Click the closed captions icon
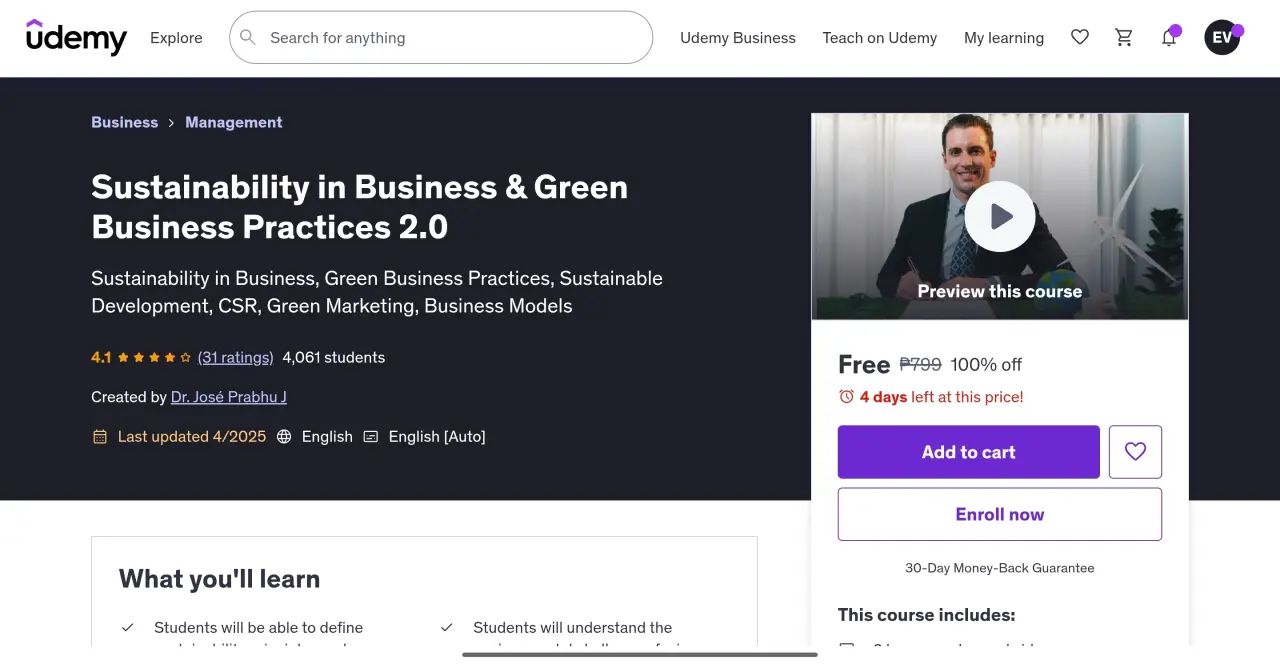 (371, 437)
